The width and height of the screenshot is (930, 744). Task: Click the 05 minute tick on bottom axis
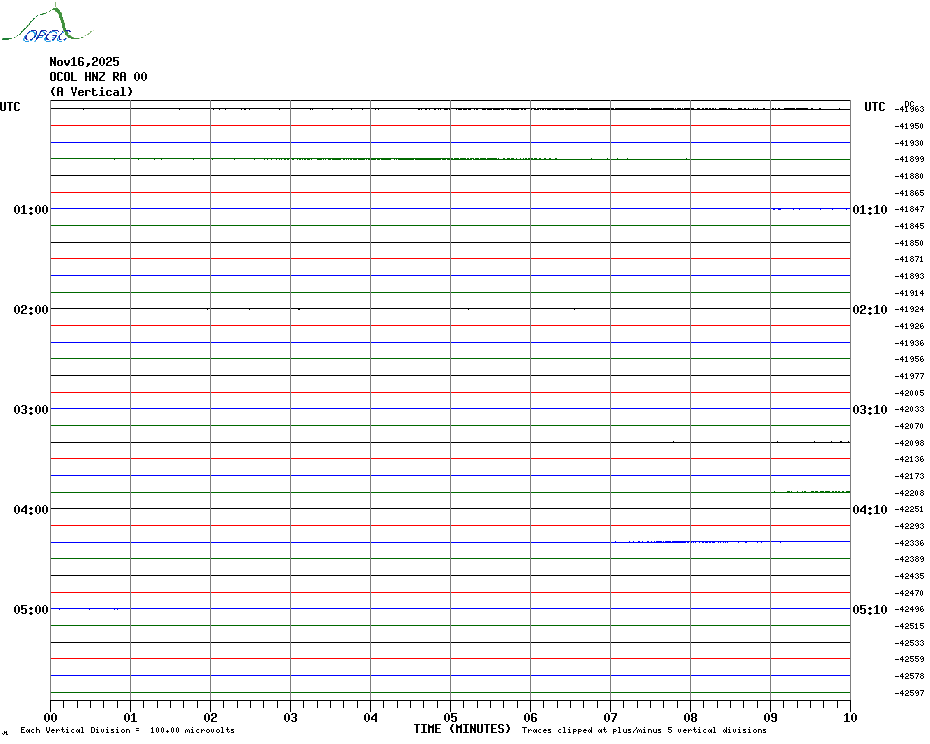coord(450,717)
